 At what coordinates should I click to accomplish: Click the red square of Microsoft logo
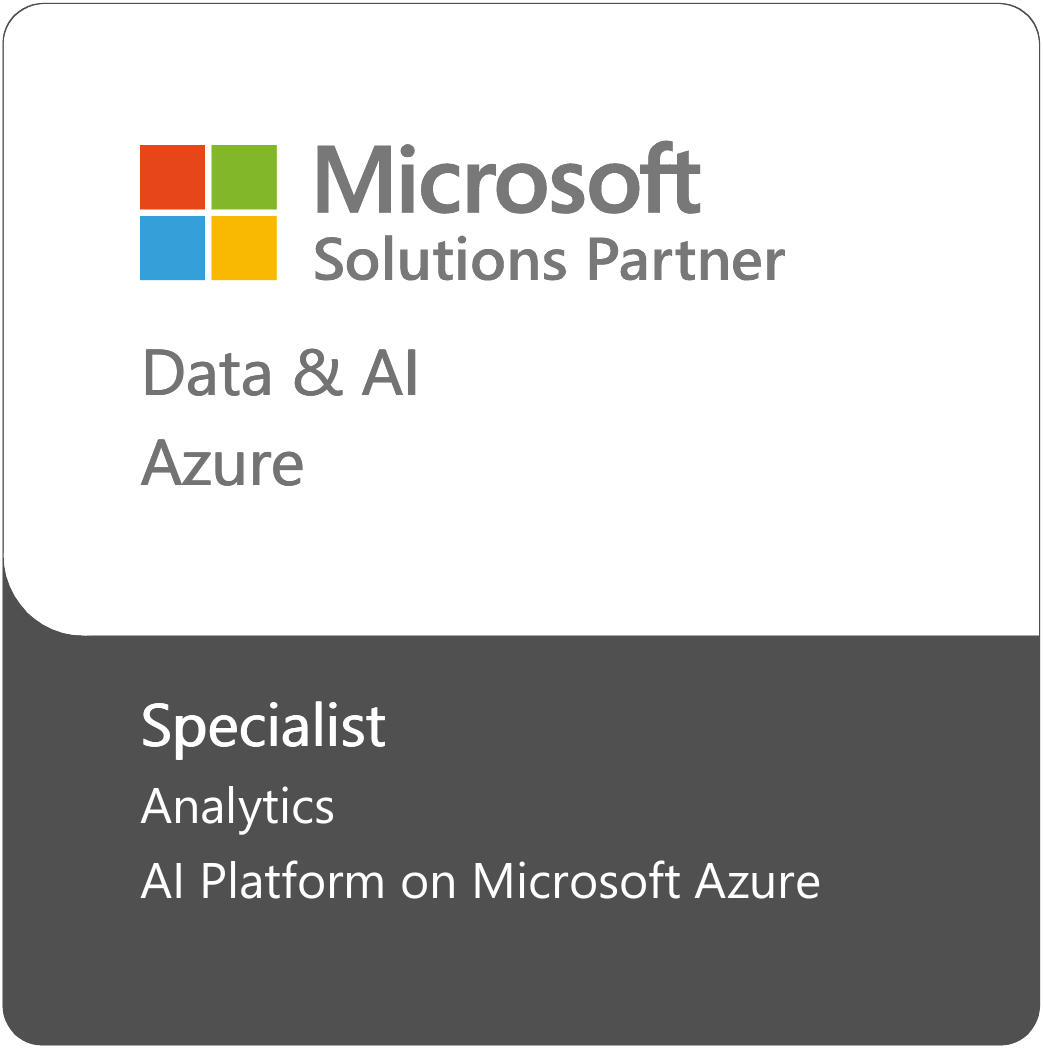click(x=172, y=177)
